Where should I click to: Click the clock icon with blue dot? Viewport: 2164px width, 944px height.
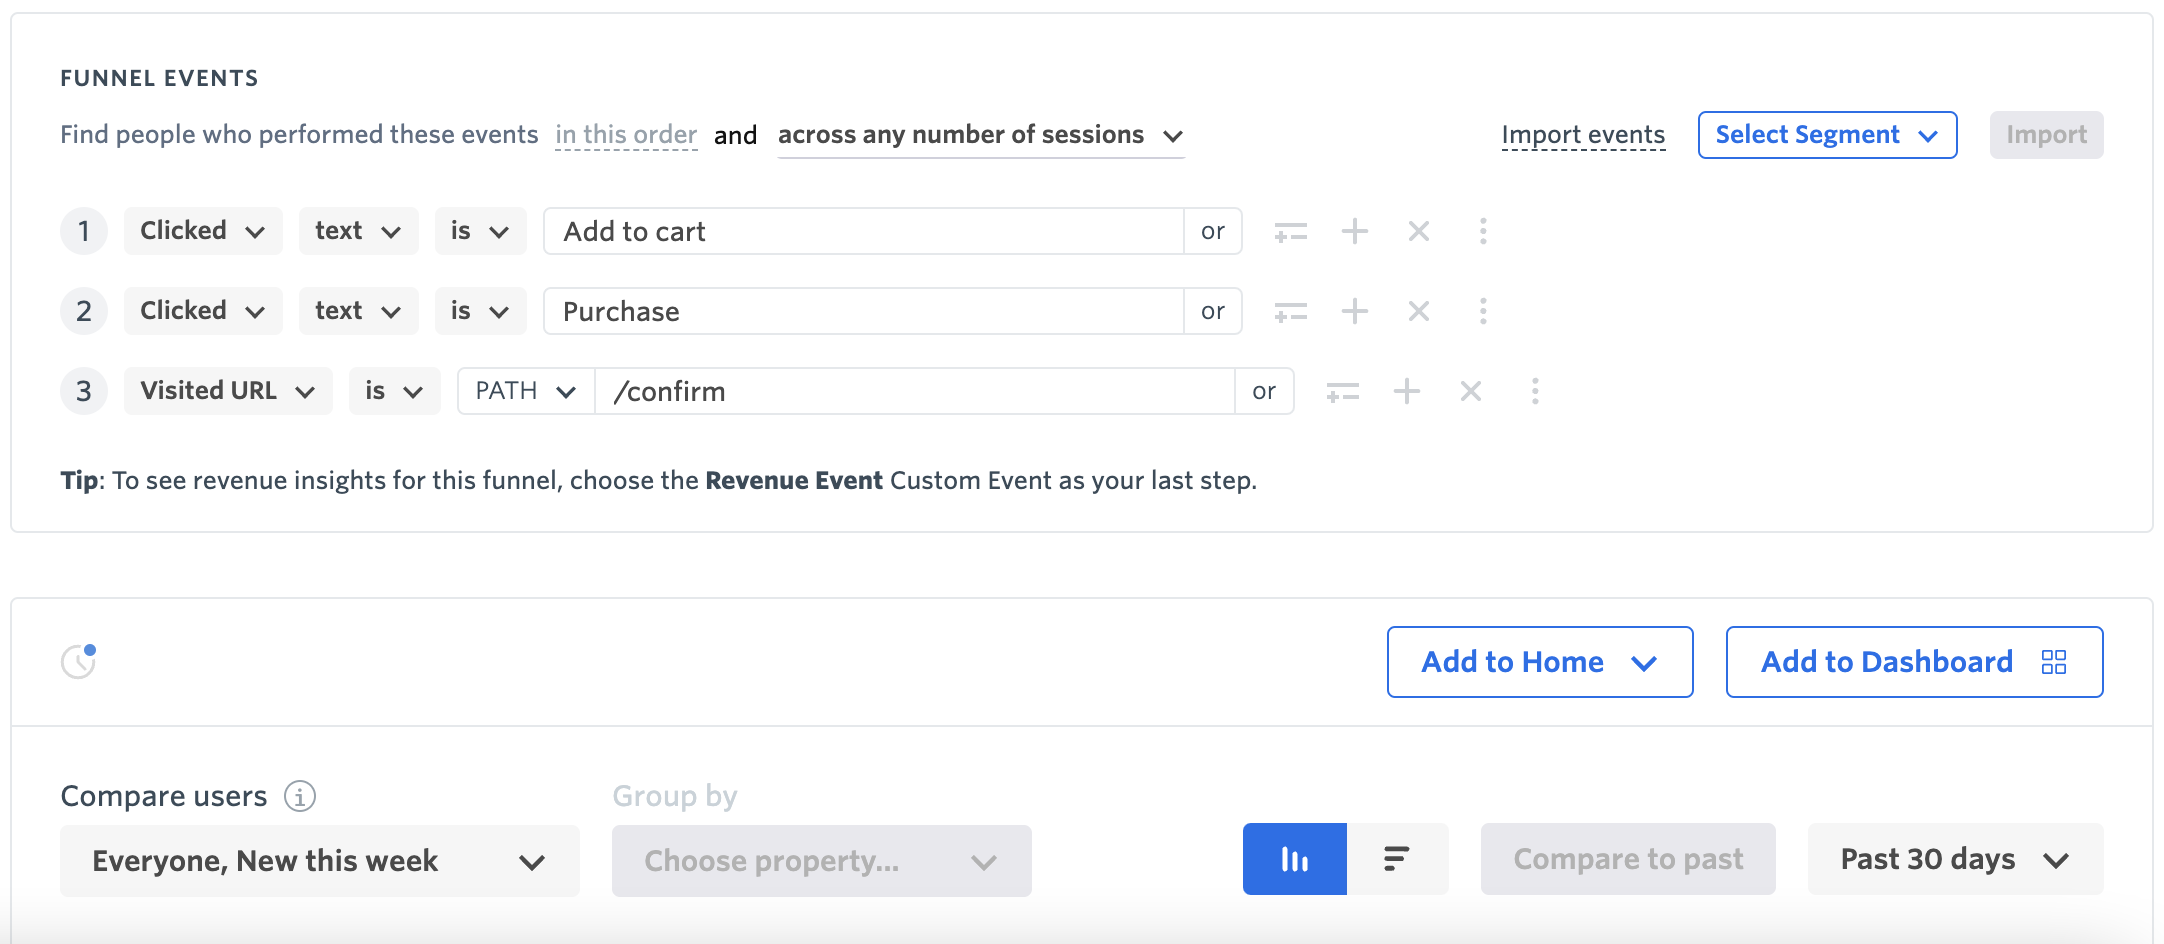[79, 661]
